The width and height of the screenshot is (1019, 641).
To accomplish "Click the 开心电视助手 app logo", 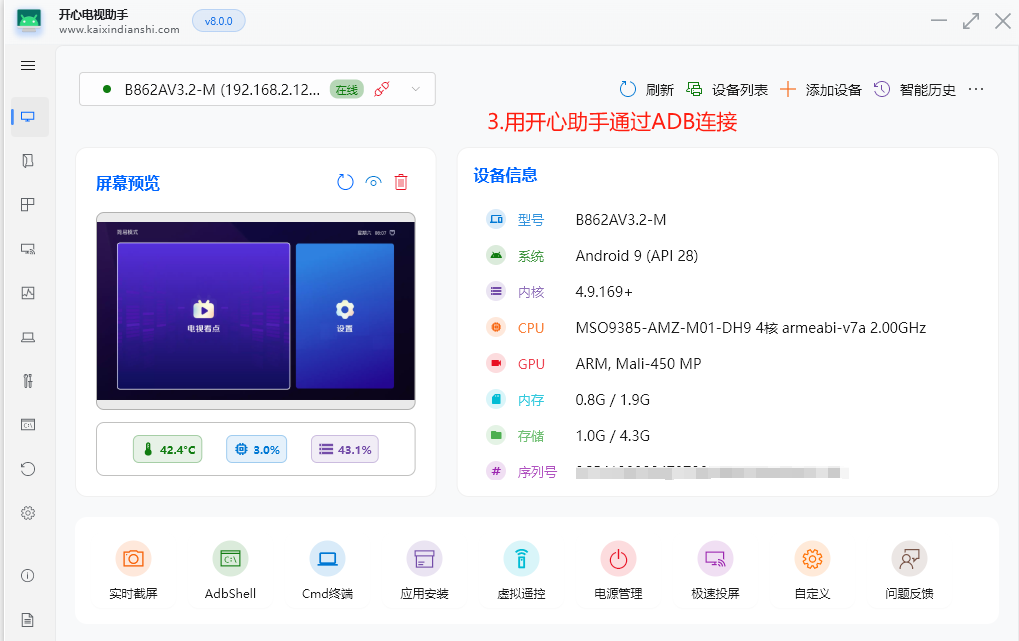I will pyautogui.click(x=29, y=21).
